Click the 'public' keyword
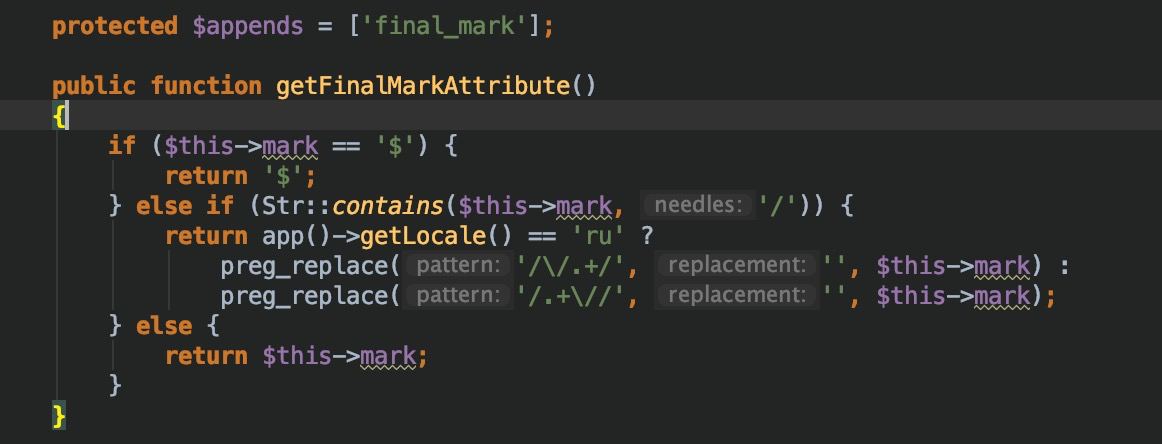The height and width of the screenshot is (444, 1162). coord(94,86)
